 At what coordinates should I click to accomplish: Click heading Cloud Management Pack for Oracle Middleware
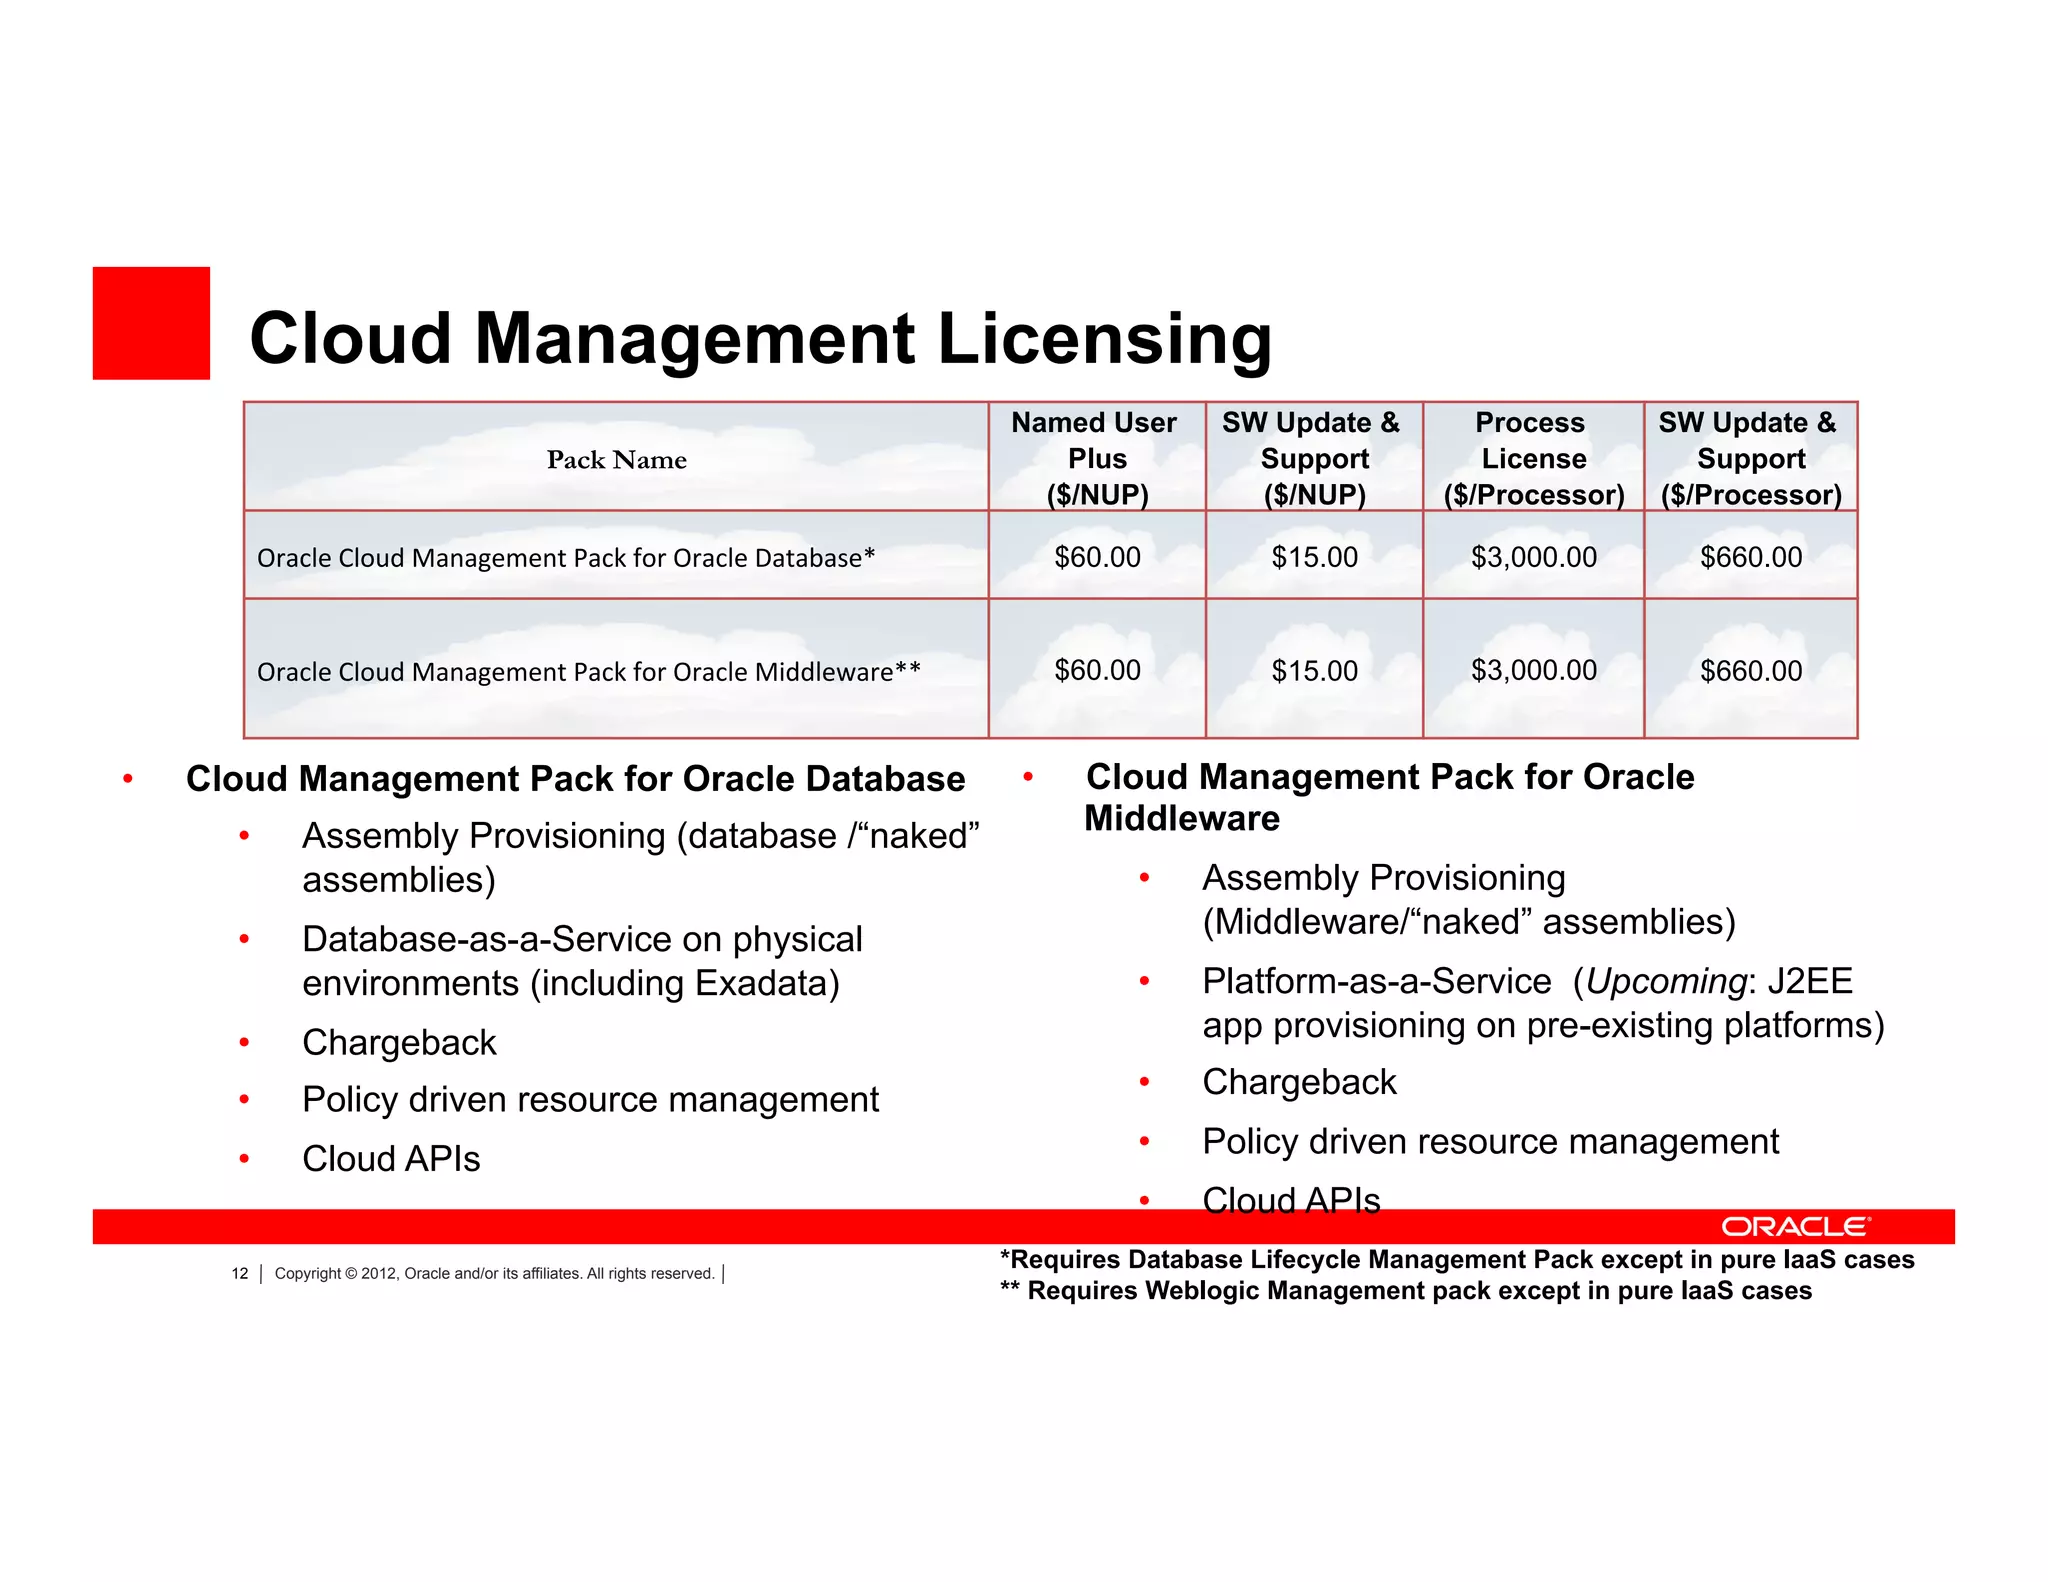tap(1389, 797)
